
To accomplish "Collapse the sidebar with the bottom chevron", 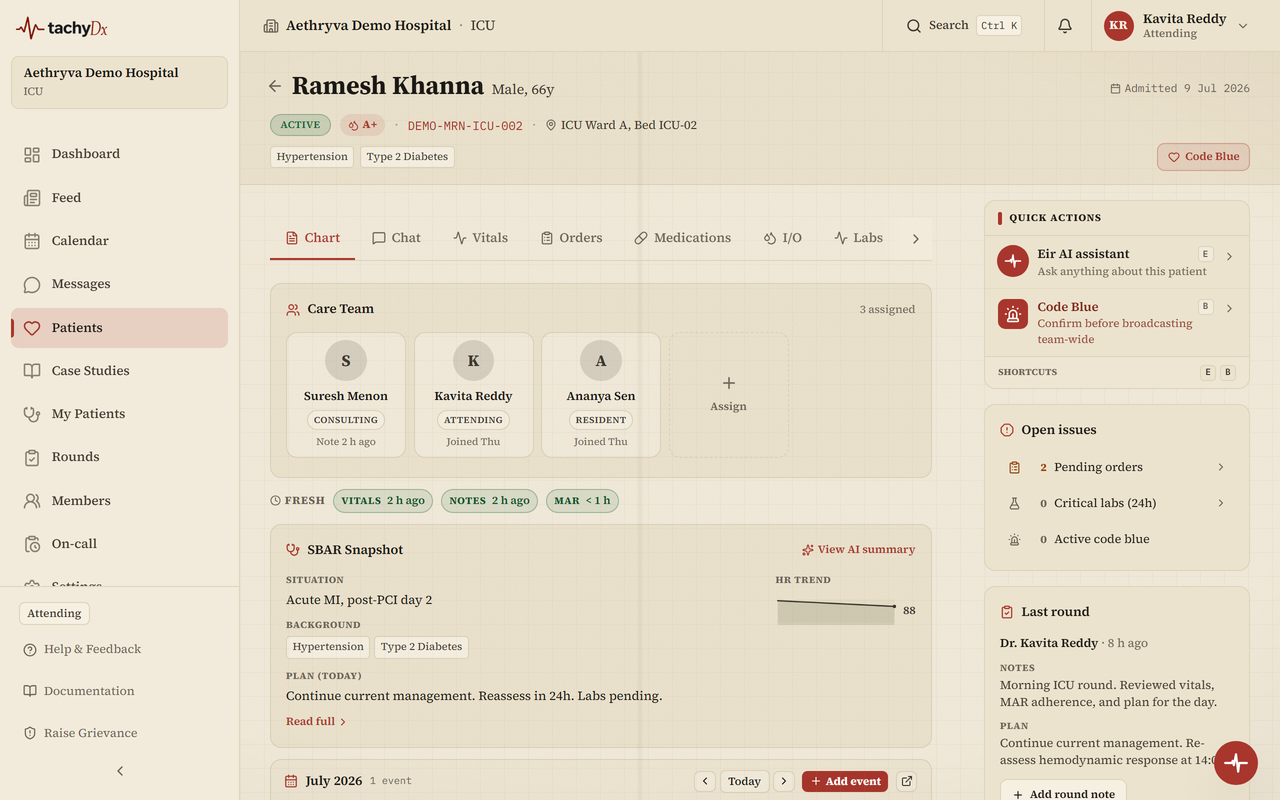I will (x=120, y=771).
